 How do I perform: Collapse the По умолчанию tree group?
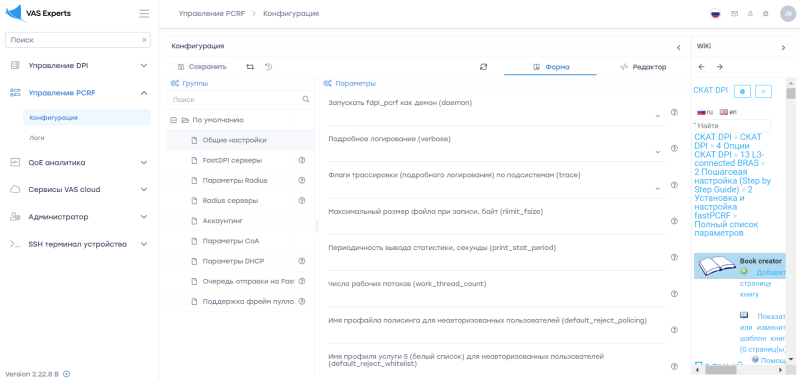(x=173, y=120)
